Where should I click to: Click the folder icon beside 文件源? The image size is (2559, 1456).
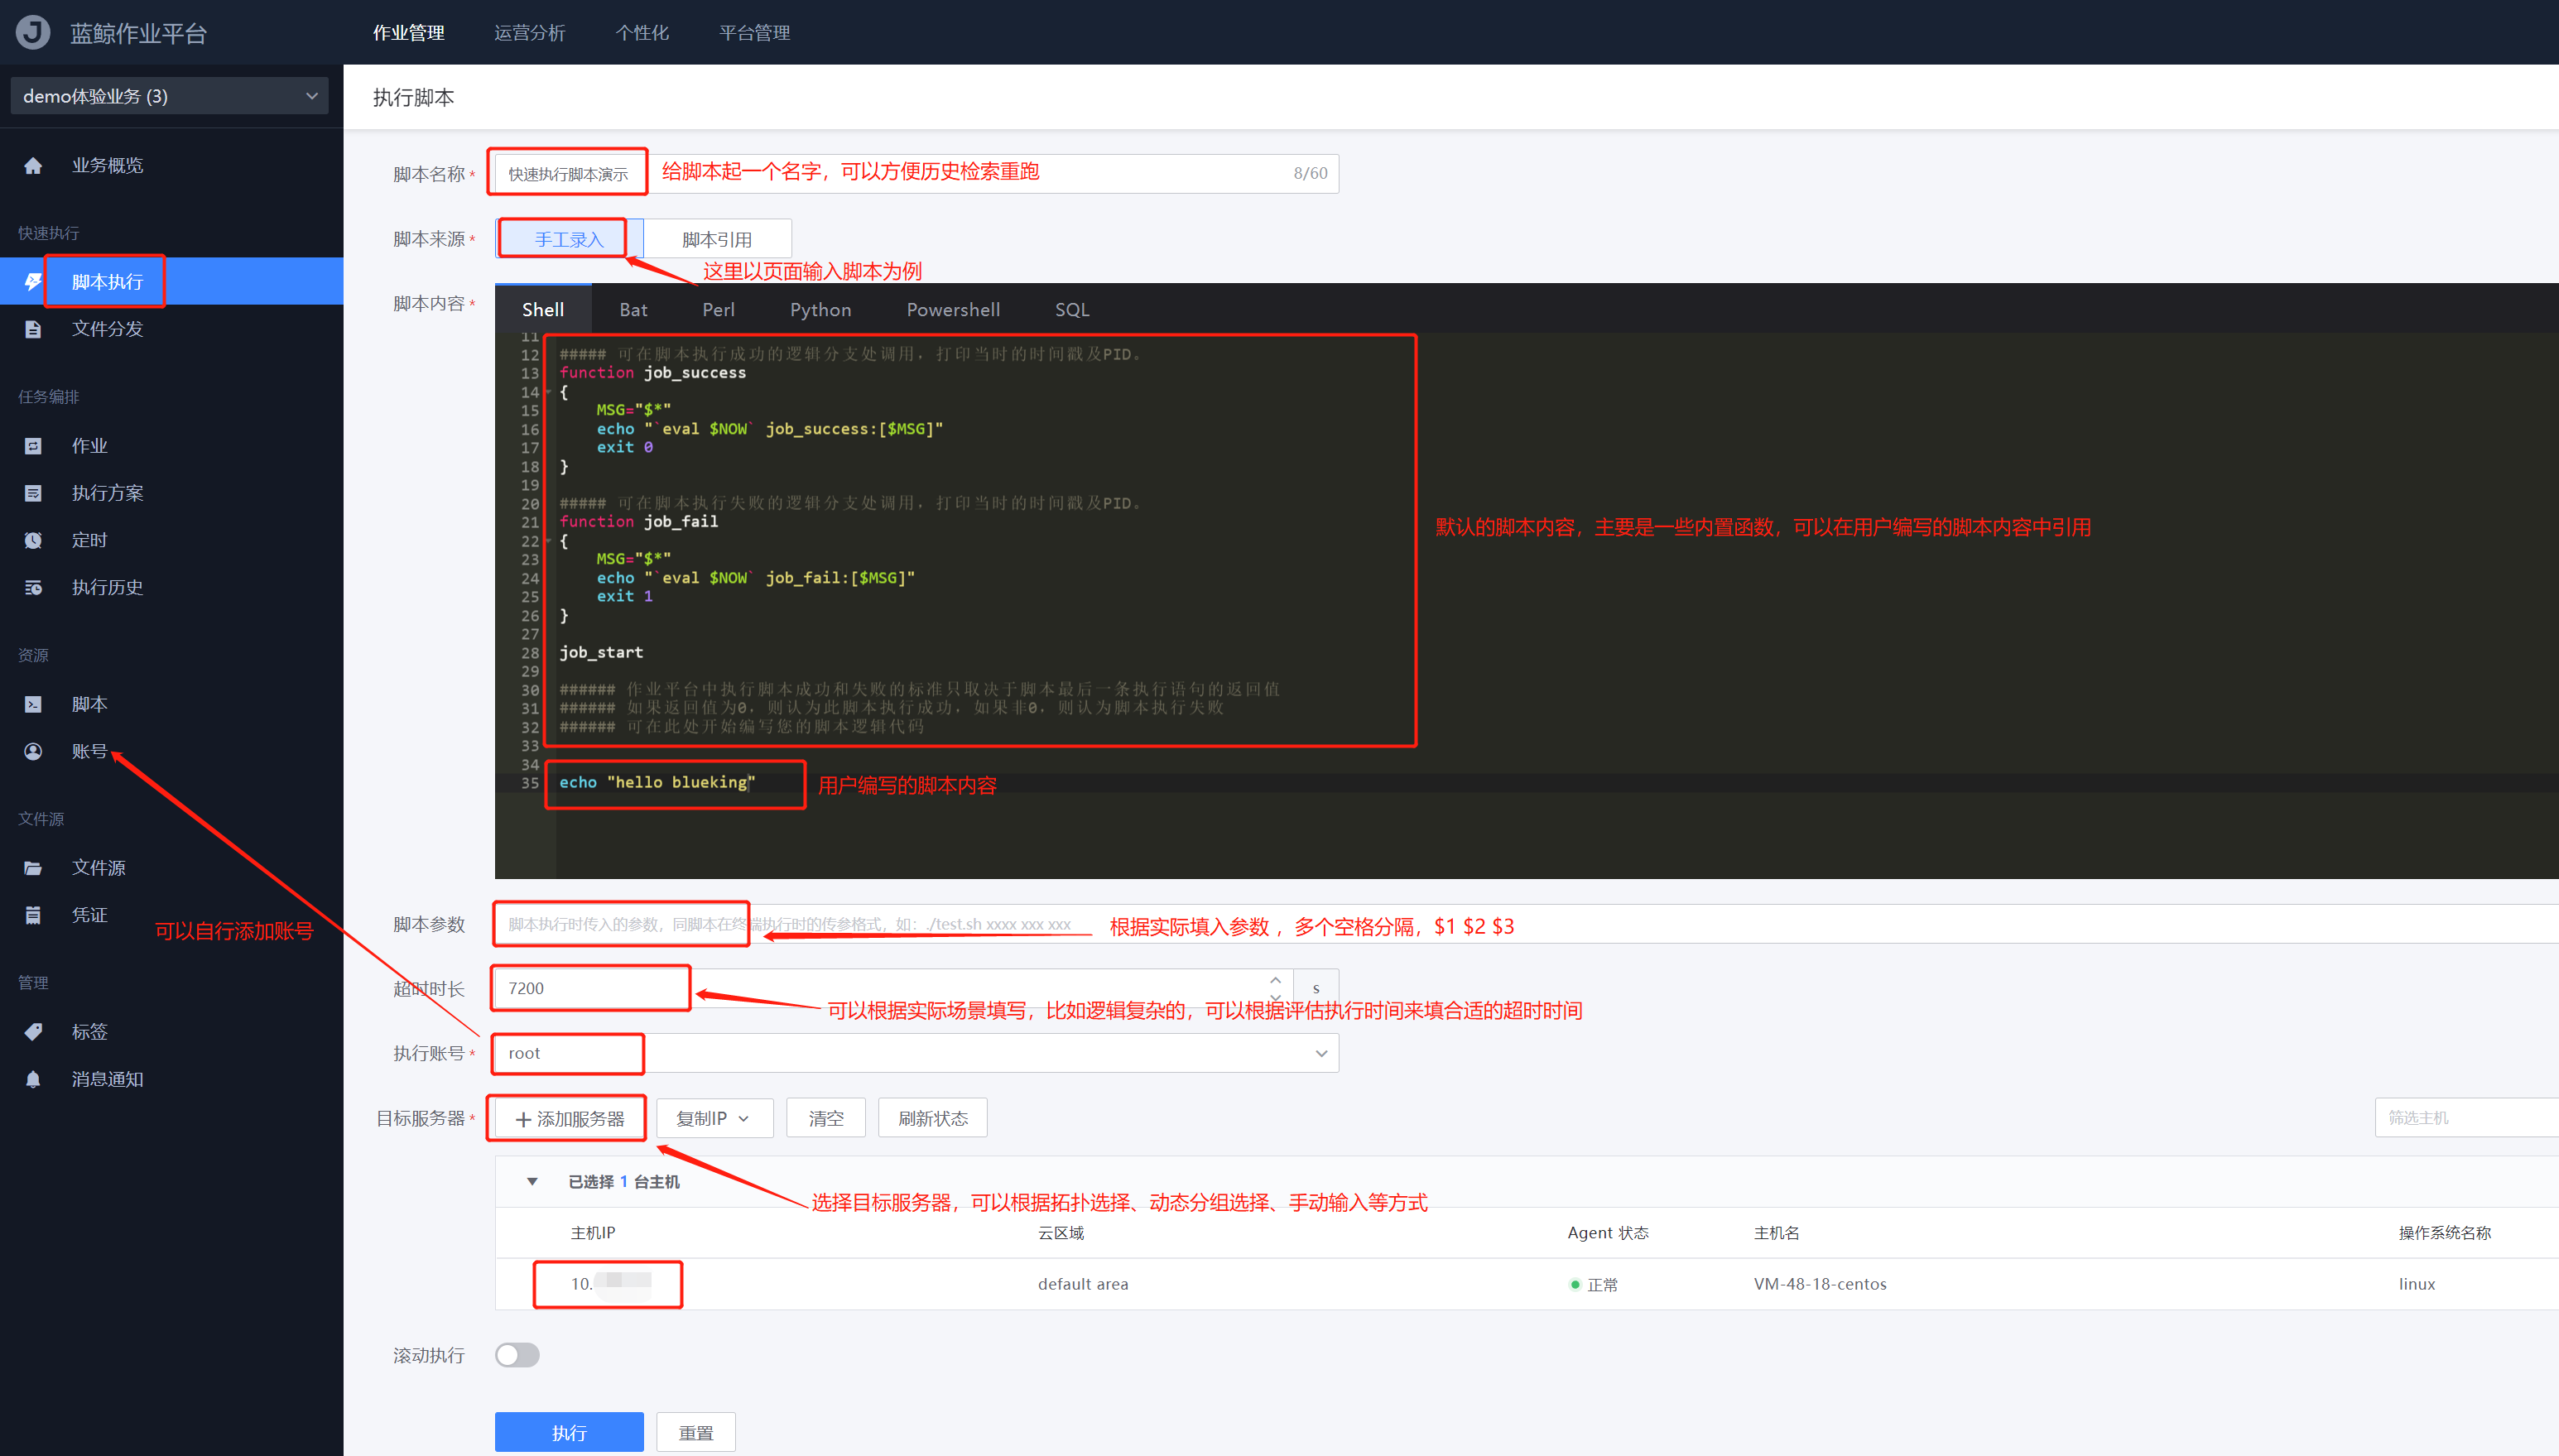point(33,868)
